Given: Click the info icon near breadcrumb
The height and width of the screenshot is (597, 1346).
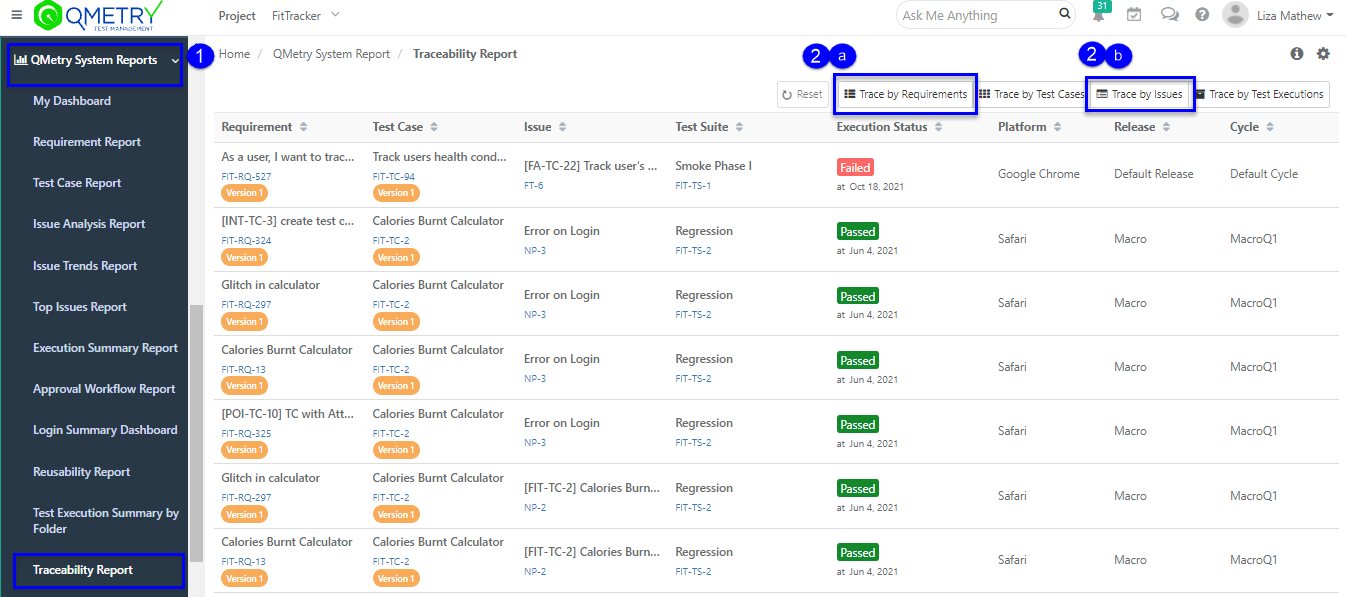Looking at the screenshot, I should tap(1297, 54).
